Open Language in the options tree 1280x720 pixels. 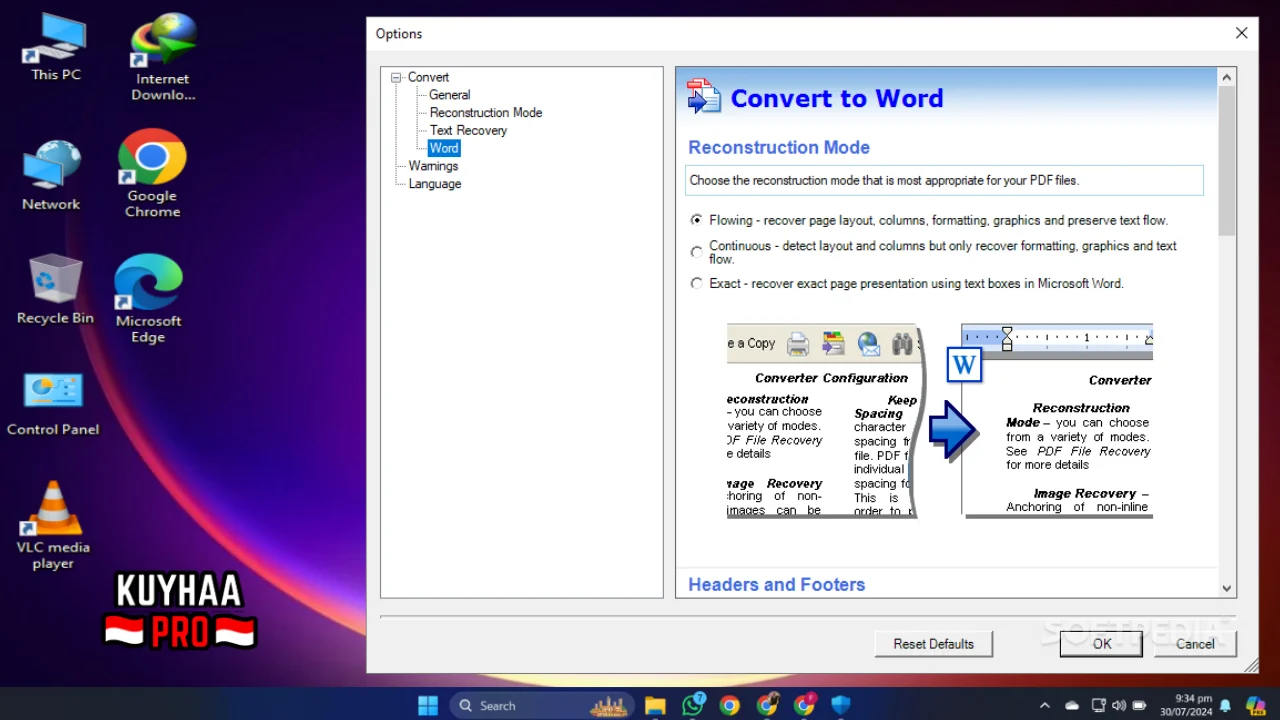click(435, 184)
